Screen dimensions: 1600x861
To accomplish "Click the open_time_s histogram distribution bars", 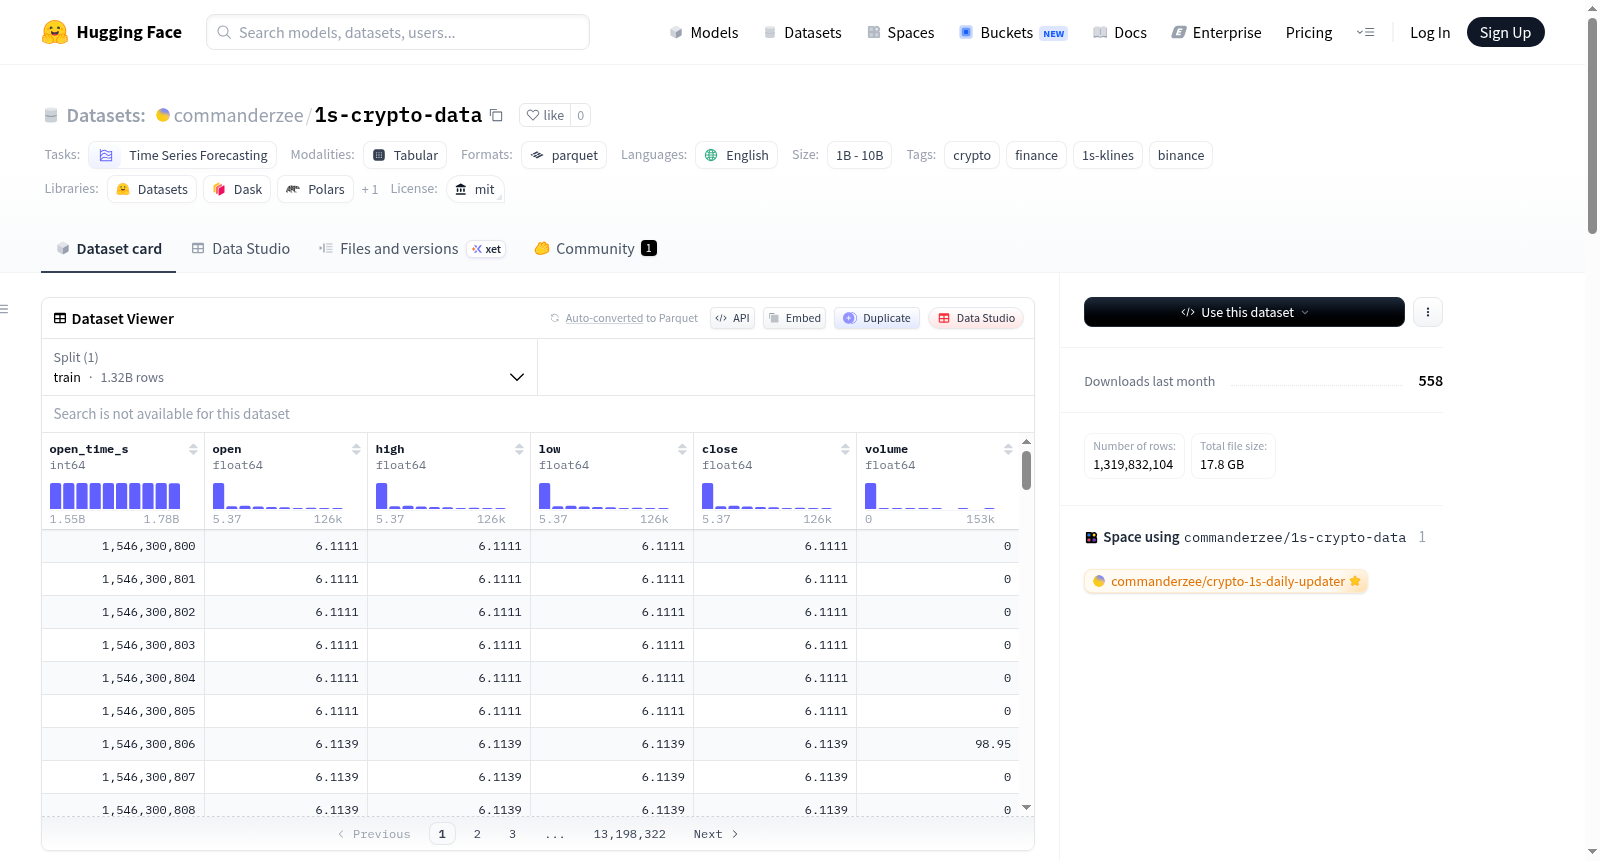I will click(x=115, y=496).
